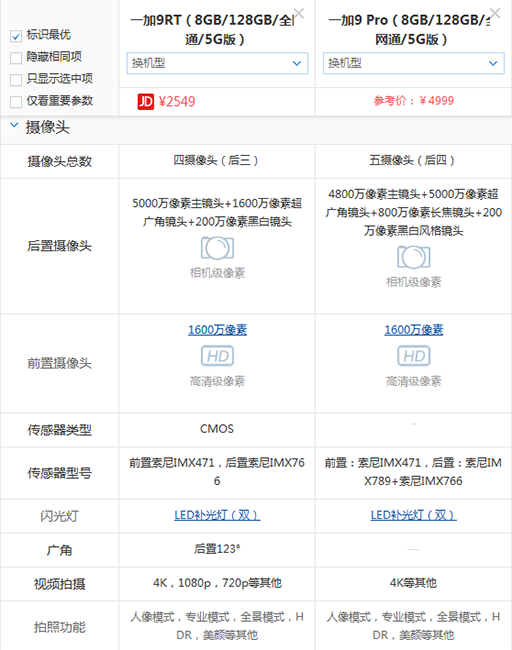
Task: Click the HD icon in 一加9RT front camera
Action: [x=217, y=356]
